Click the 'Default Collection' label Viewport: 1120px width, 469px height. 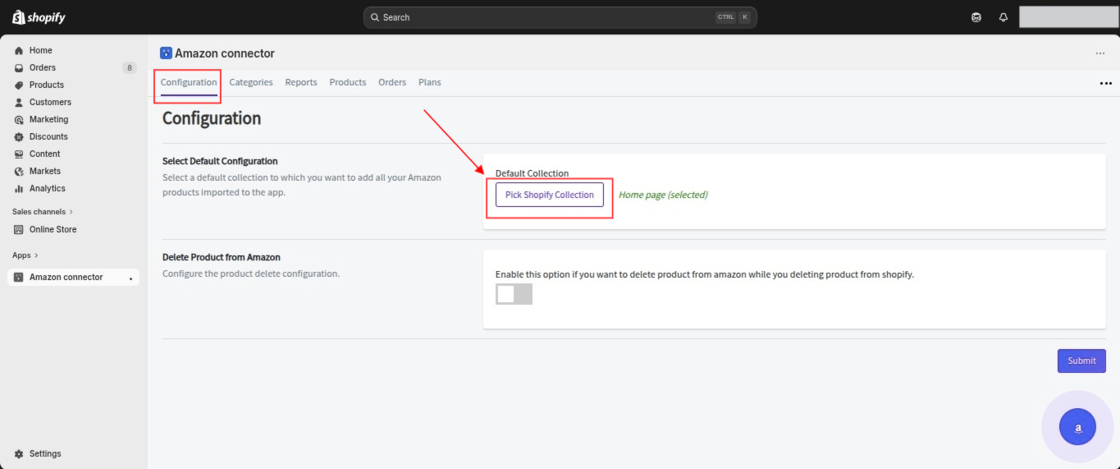pos(532,173)
